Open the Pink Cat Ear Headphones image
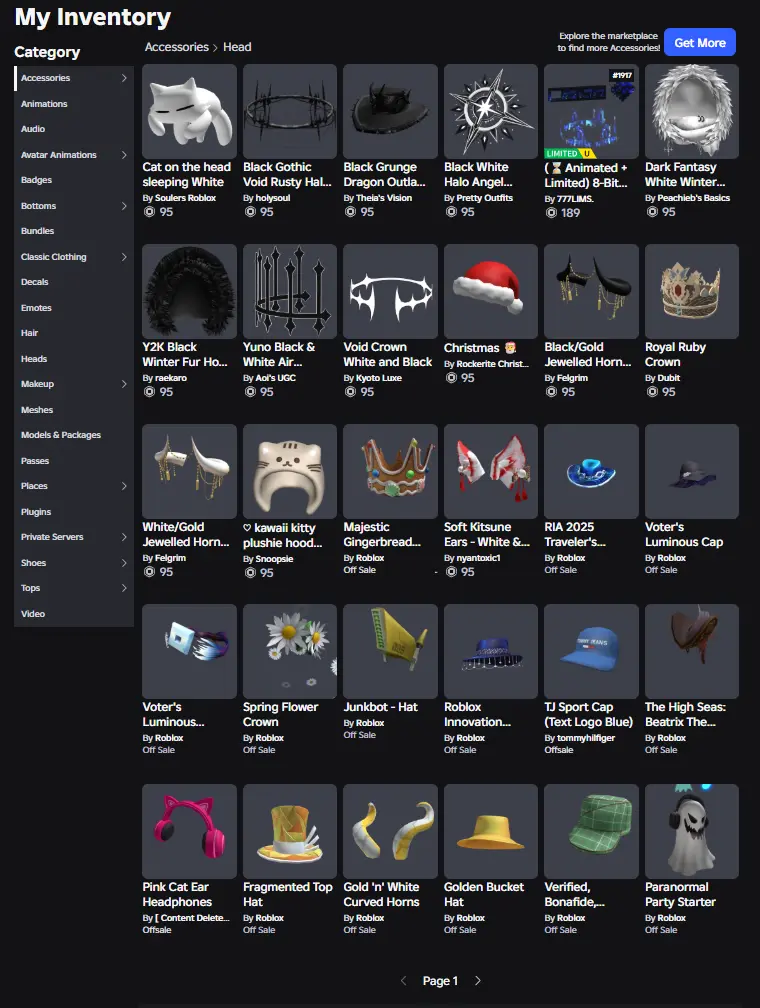The width and height of the screenshot is (760, 1008). pyautogui.click(x=189, y=831)
